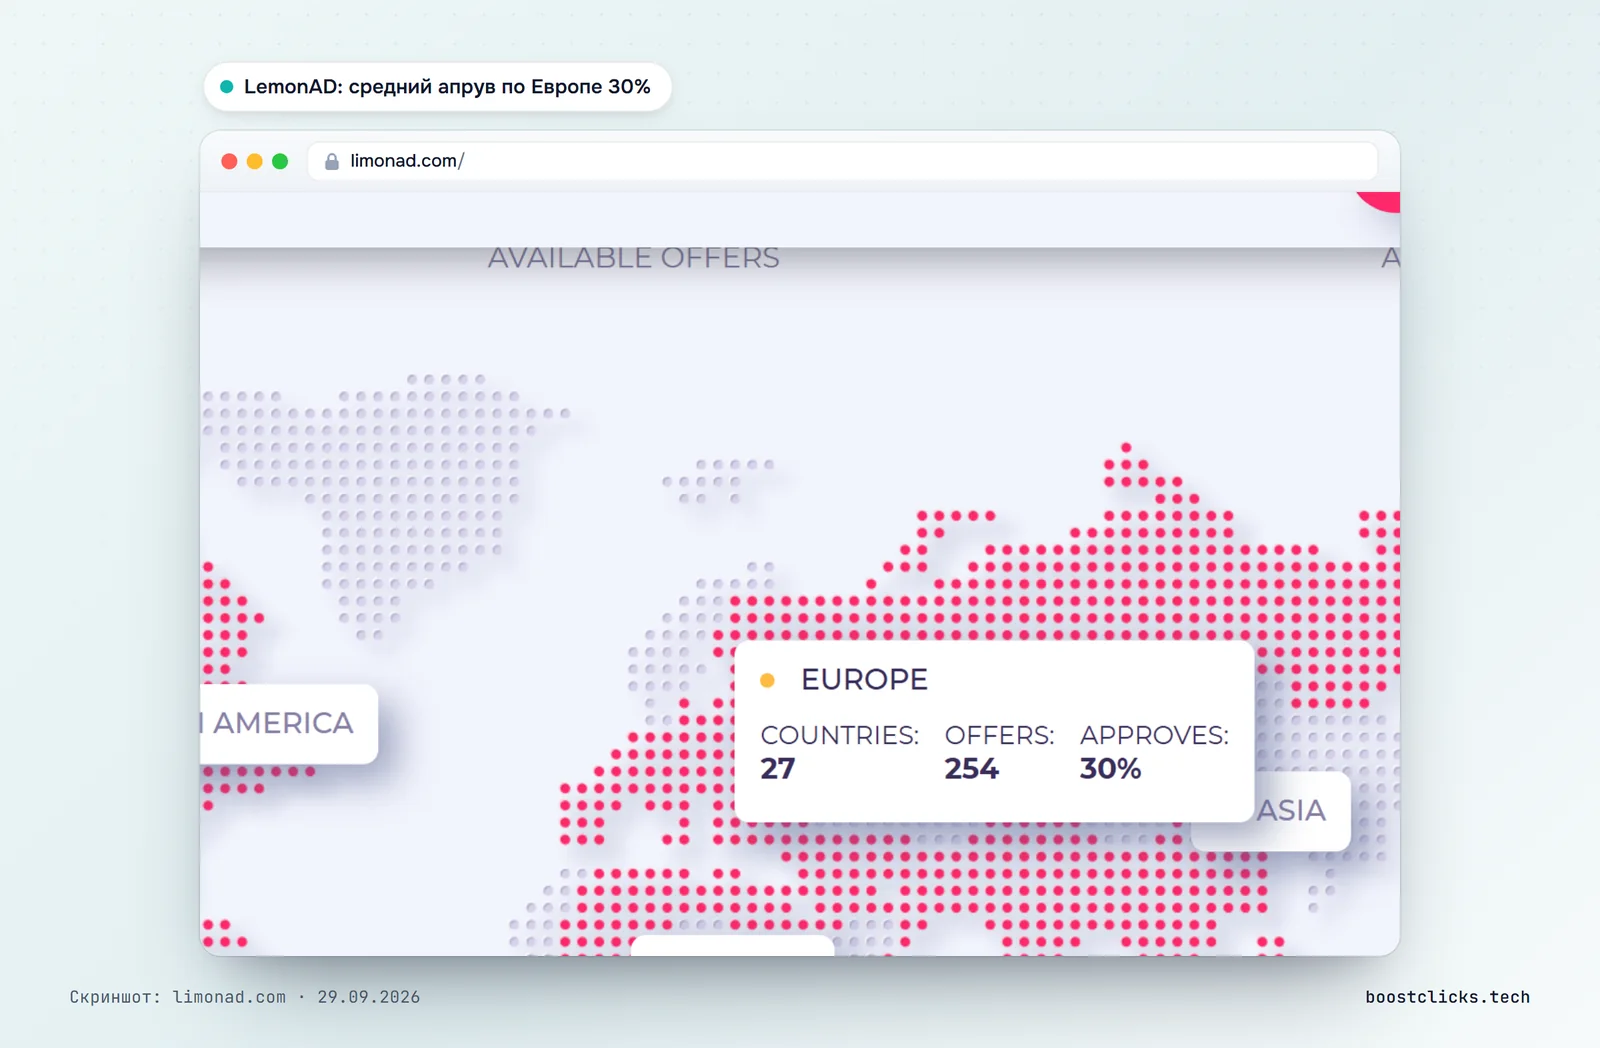Image resolution: width=1600 pixels, height=1048 pixels.
Task: Click the boostclicks.tech text
Action: [1447, 997]
